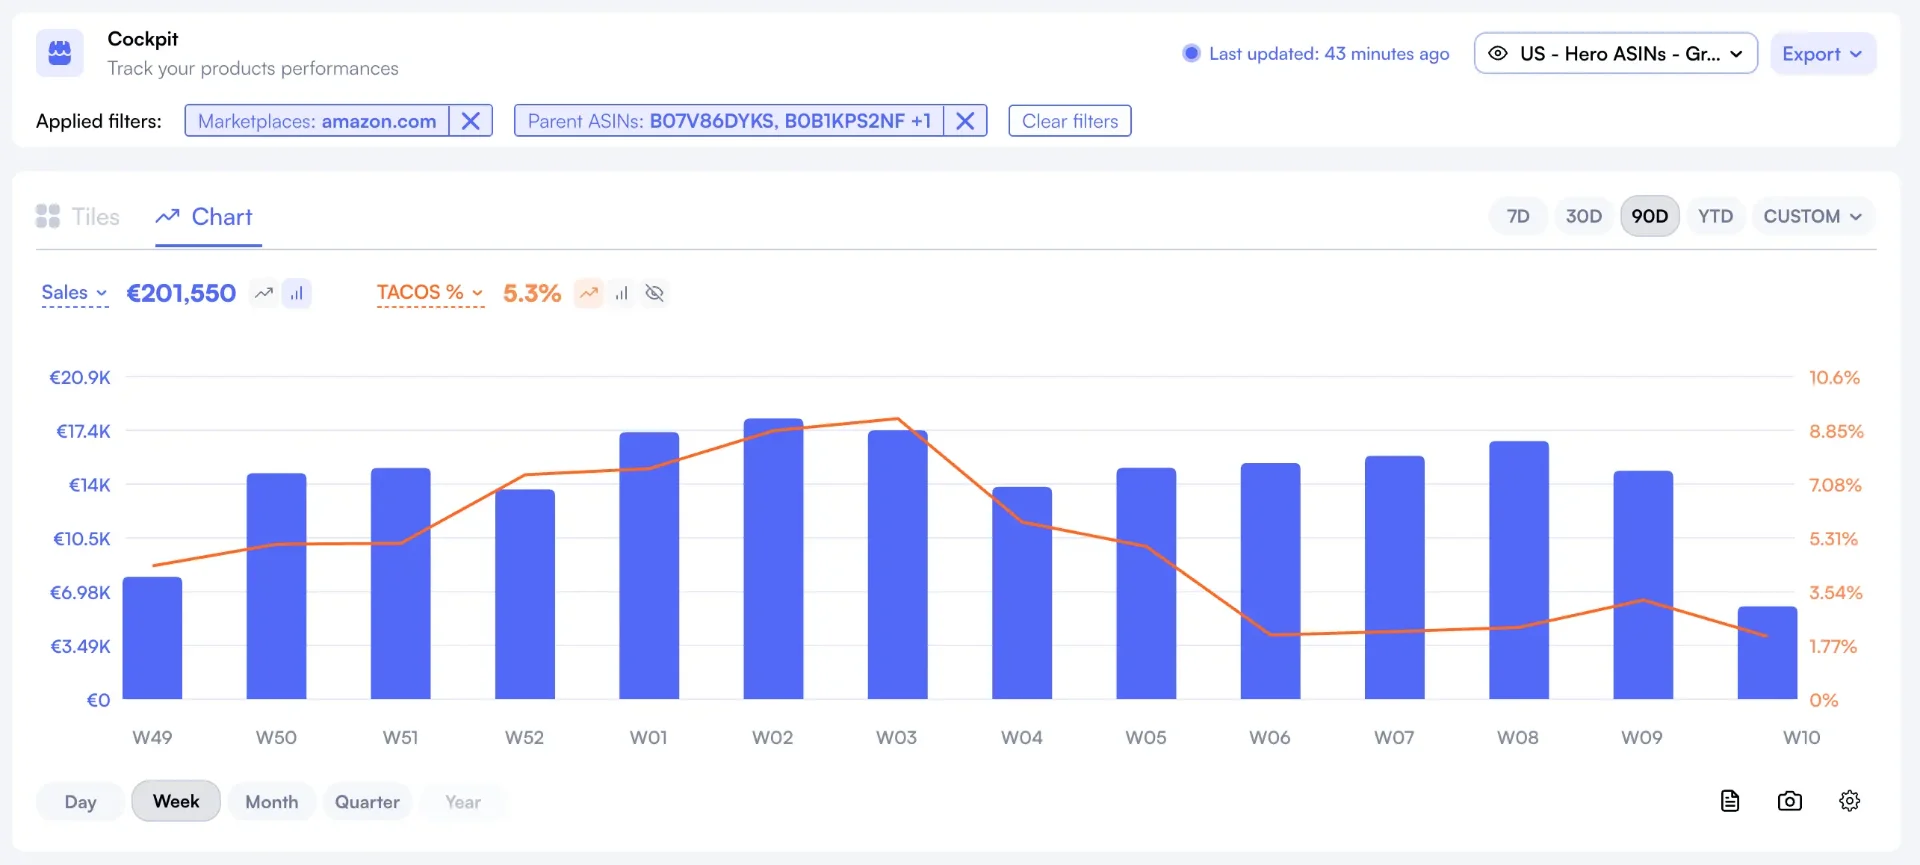Click the 10.6% axis label
1920x865 pixels.
click(1834, 378)
